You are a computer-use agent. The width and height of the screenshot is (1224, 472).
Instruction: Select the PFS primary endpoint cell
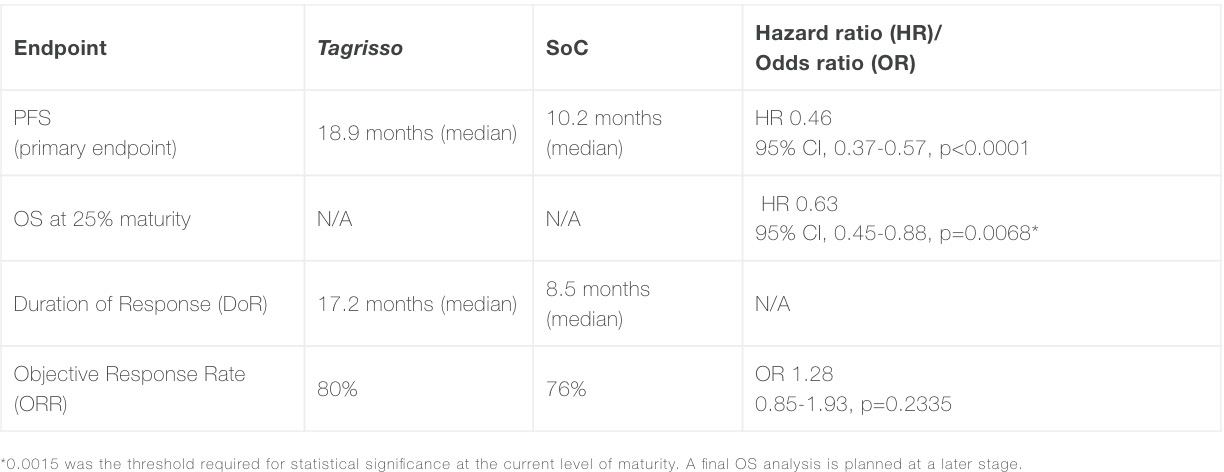click(78, 134)
